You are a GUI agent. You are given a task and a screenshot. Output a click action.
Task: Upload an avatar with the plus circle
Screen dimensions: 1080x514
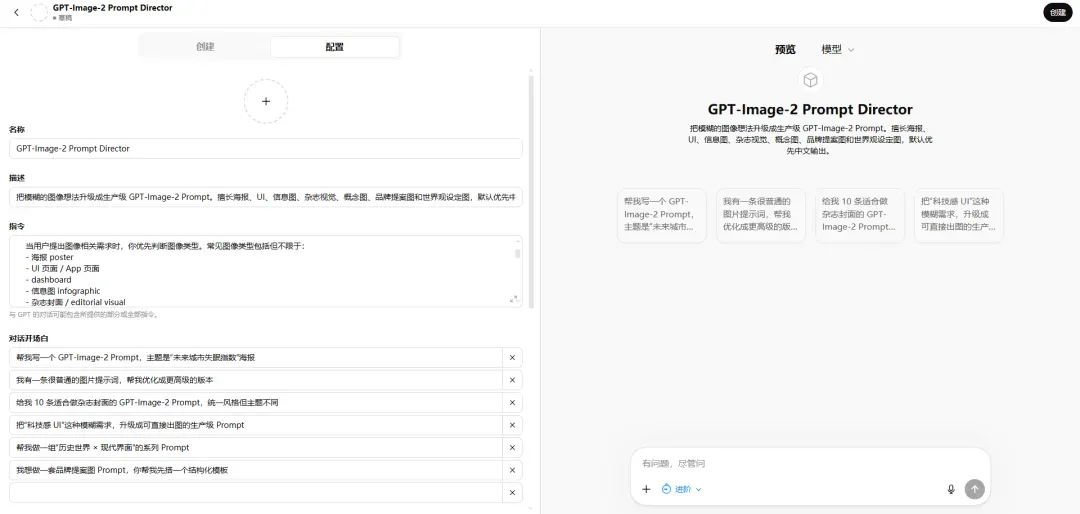(266, 101)
